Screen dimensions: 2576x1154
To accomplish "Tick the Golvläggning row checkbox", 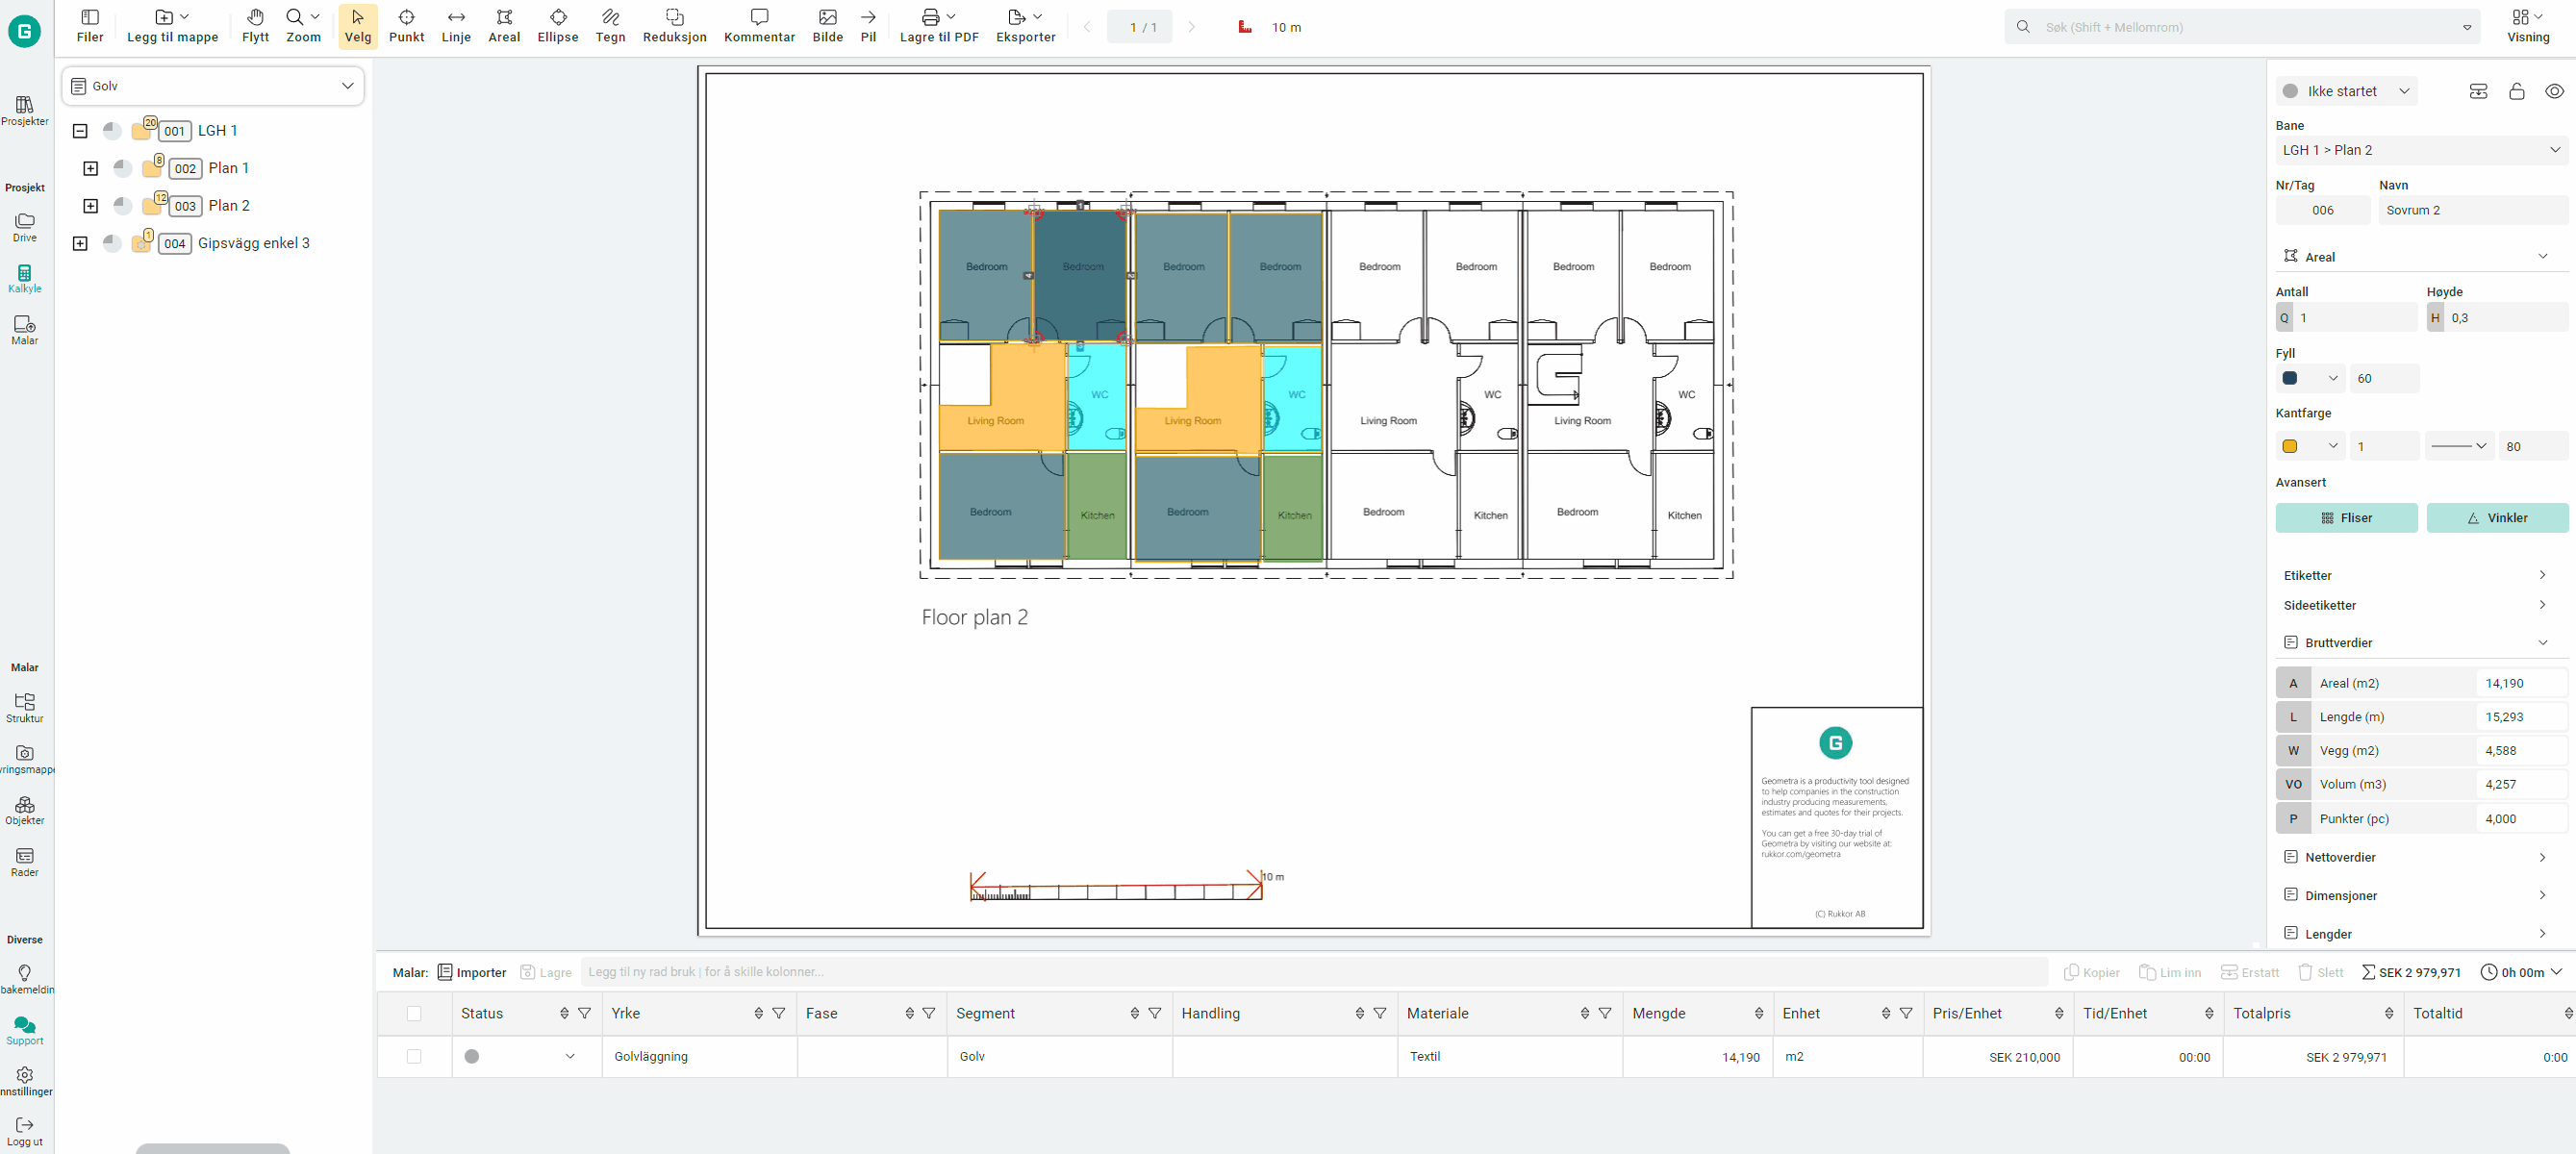I will (414, 1056).
